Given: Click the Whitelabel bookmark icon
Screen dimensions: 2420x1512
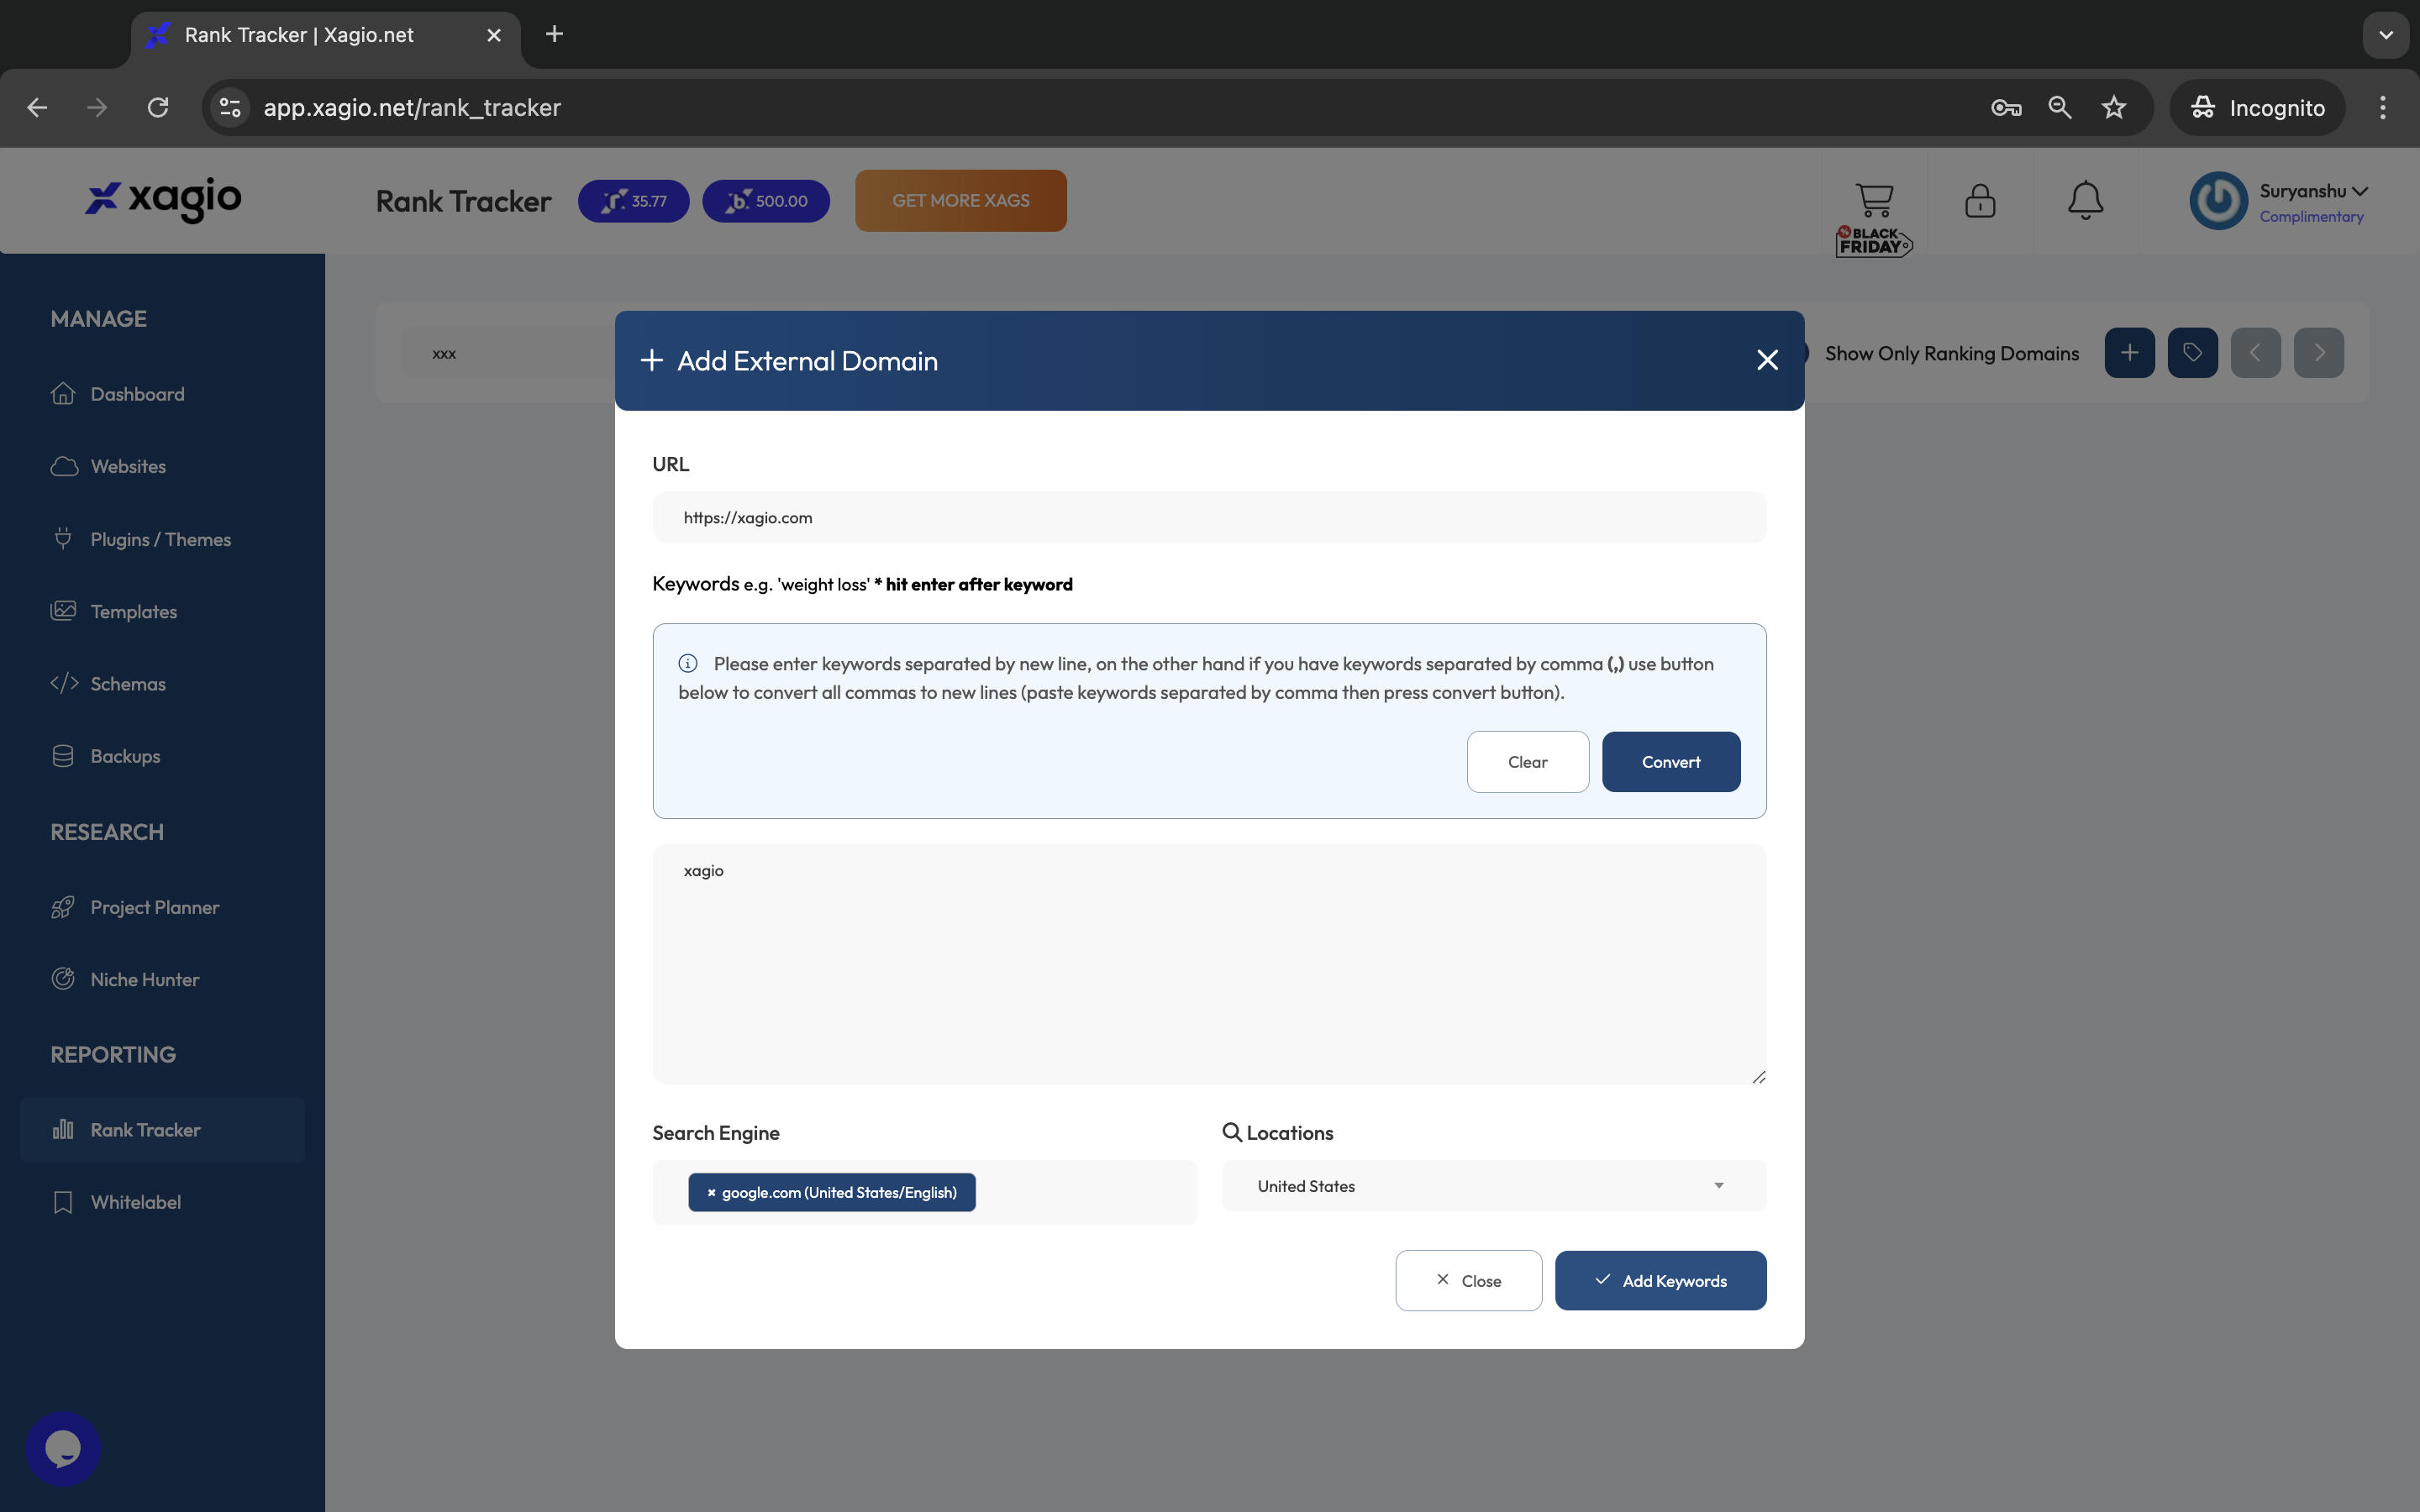Looking at the screenshot, I should (63, 1202).
